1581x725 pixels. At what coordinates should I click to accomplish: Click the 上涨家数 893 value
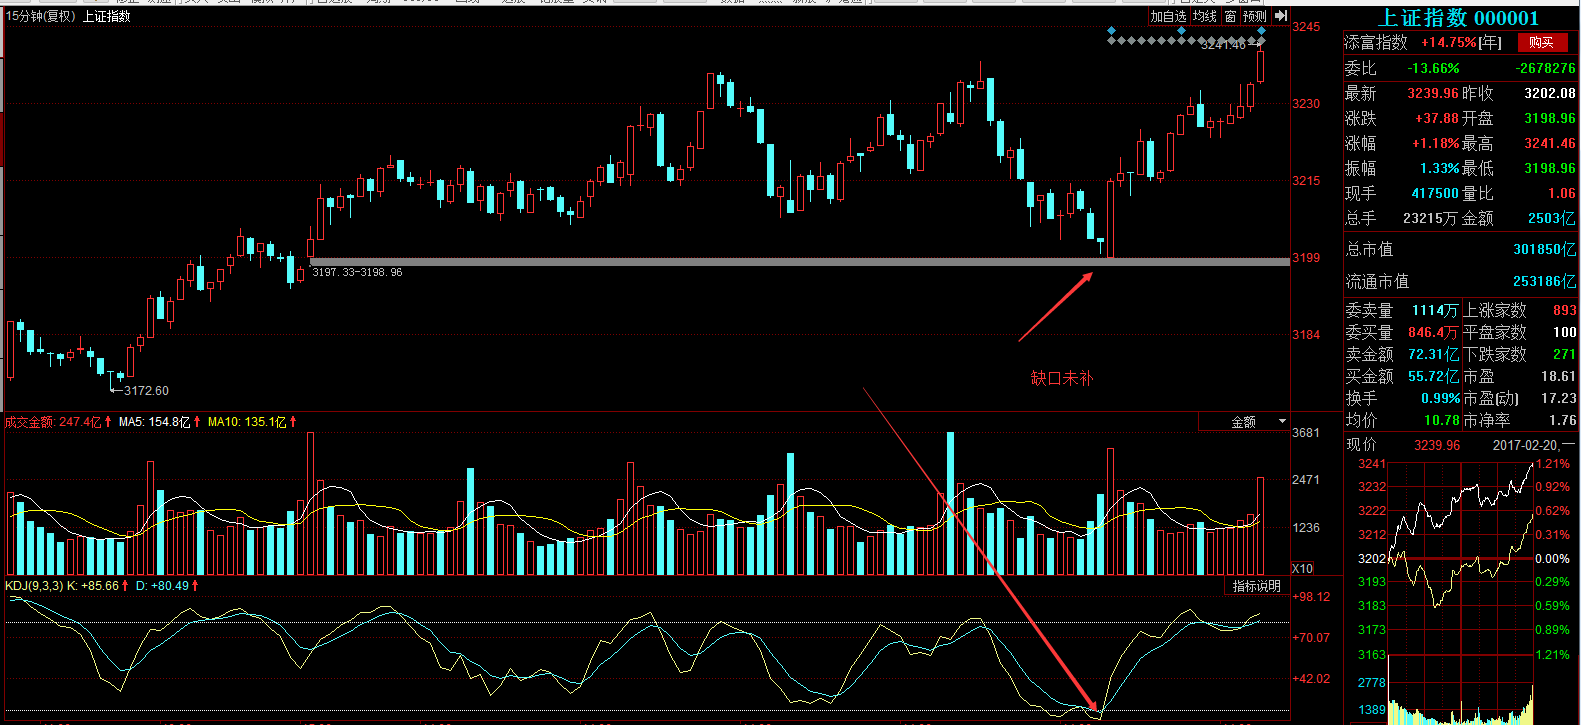pos(1565,311)
